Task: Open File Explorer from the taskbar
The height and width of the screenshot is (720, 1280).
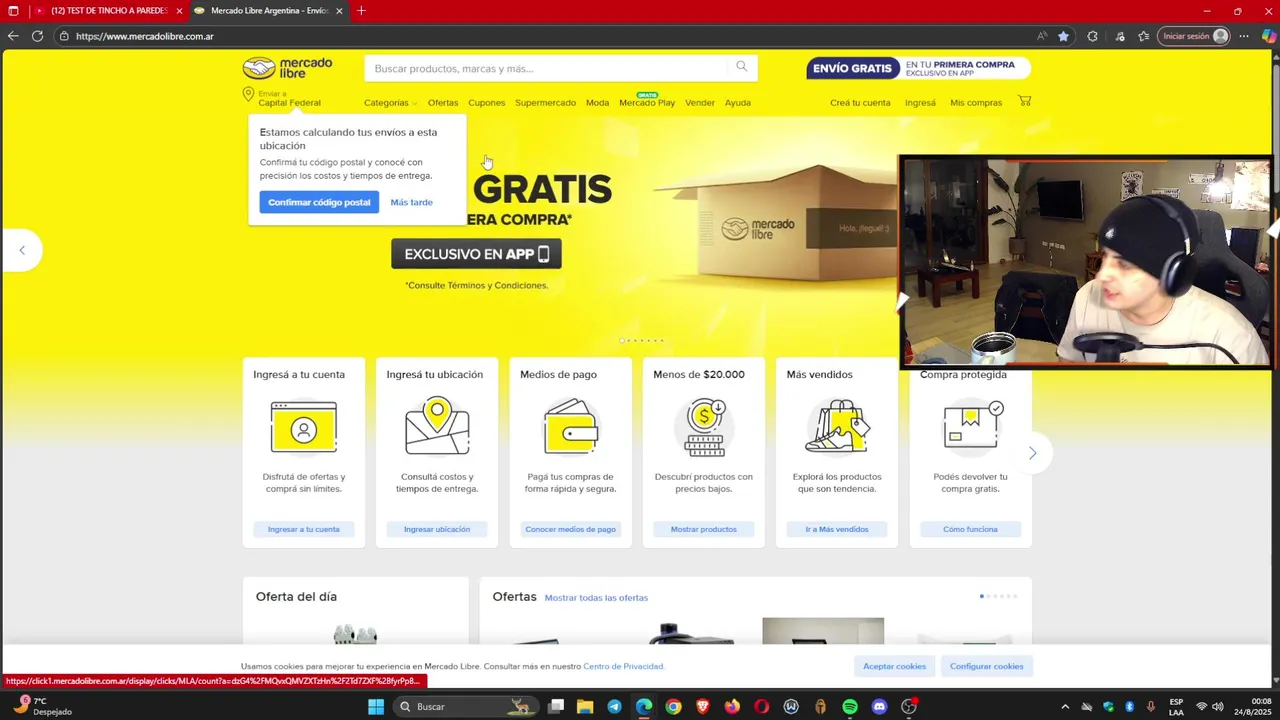Action: pyautogui.click(x=585, y=707)
